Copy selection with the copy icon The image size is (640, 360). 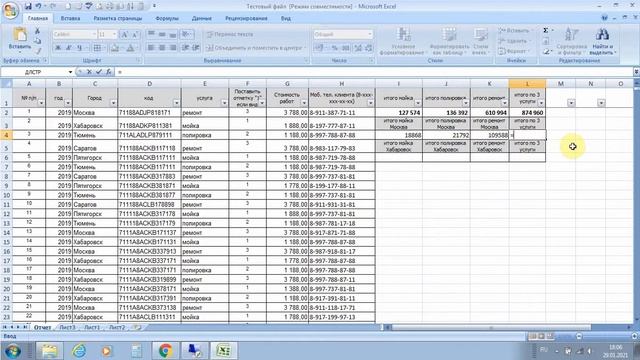[x=37, y=41]
